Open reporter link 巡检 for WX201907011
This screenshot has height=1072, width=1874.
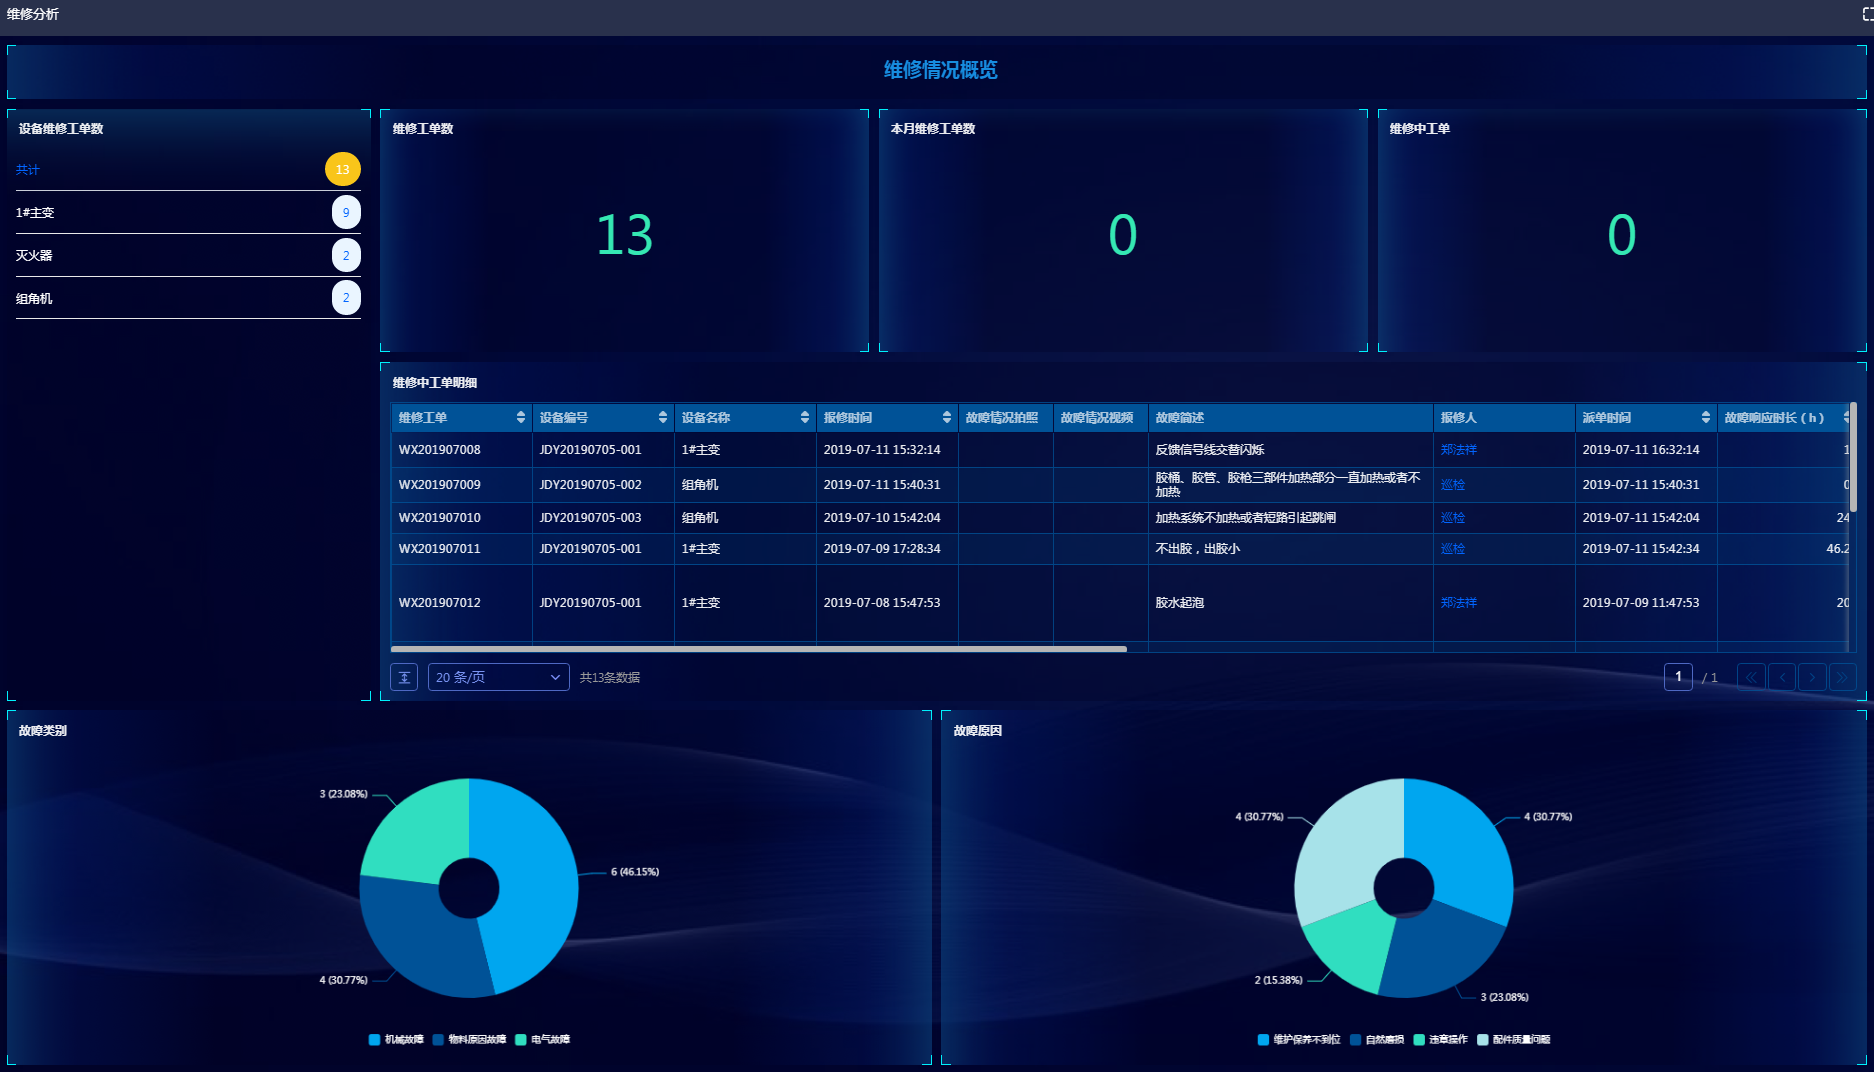1452,549
